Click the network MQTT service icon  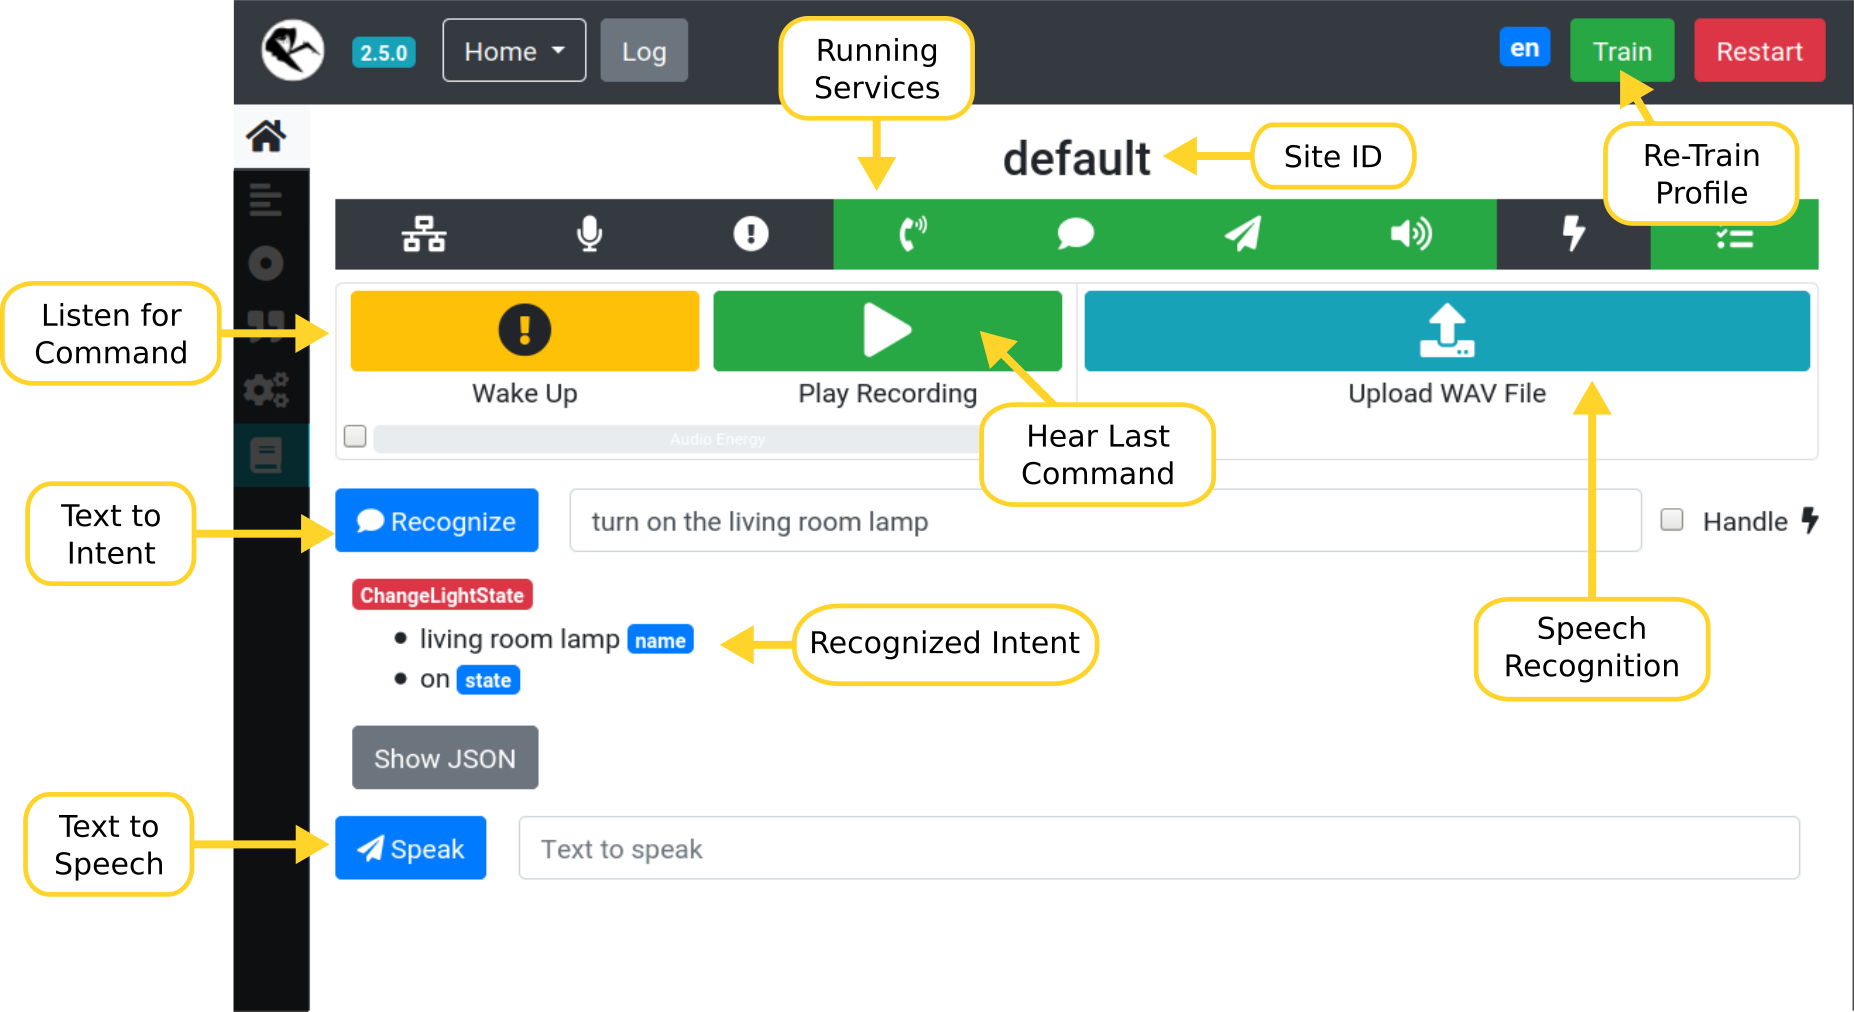click(424, 234)
